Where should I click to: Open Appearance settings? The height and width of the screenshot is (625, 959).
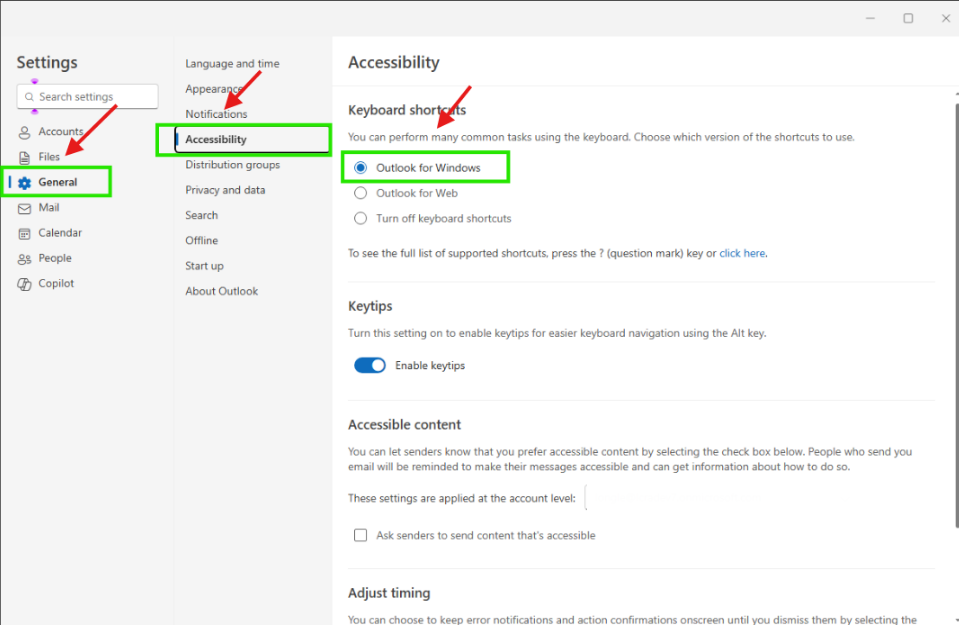214,89
